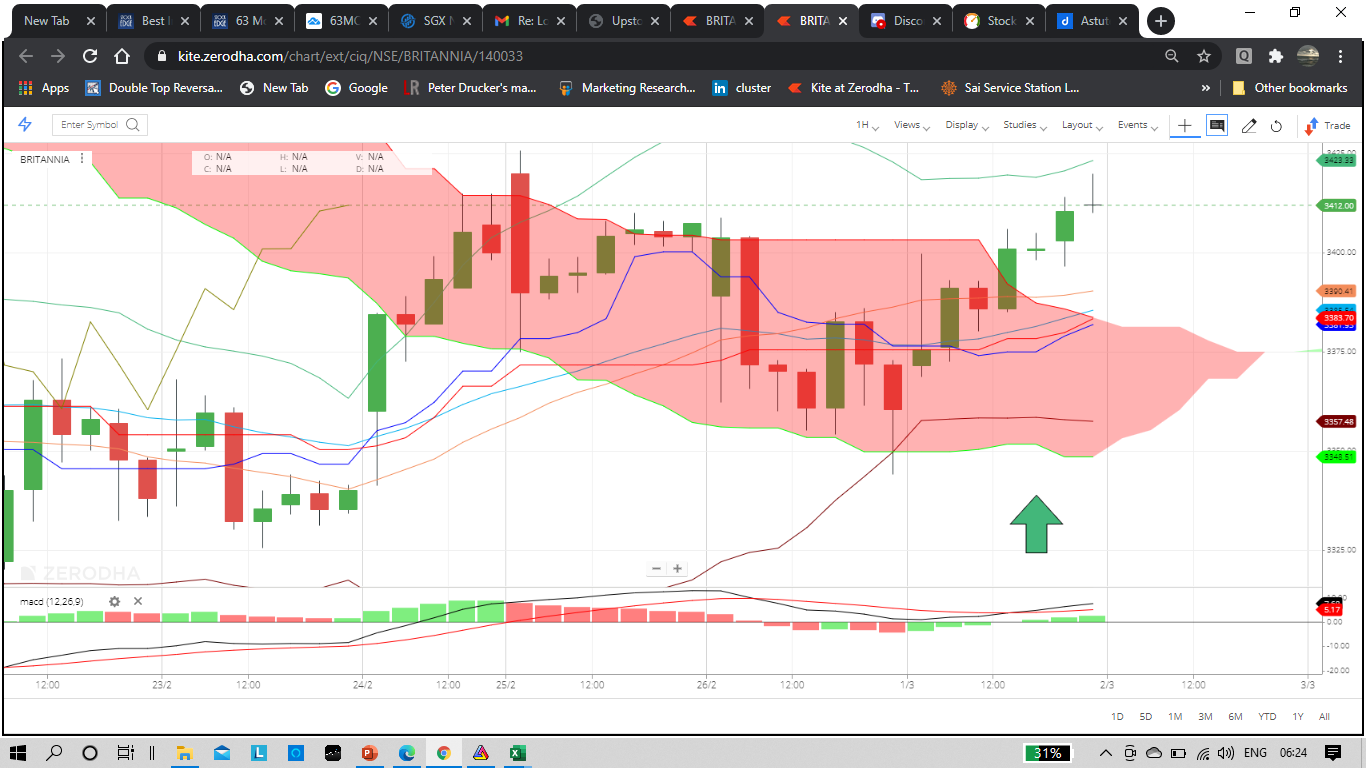Screen dimensions: 1366x768
Task: Open macd study settings gear
Action: pyautogui.click(x=114, y=601)
